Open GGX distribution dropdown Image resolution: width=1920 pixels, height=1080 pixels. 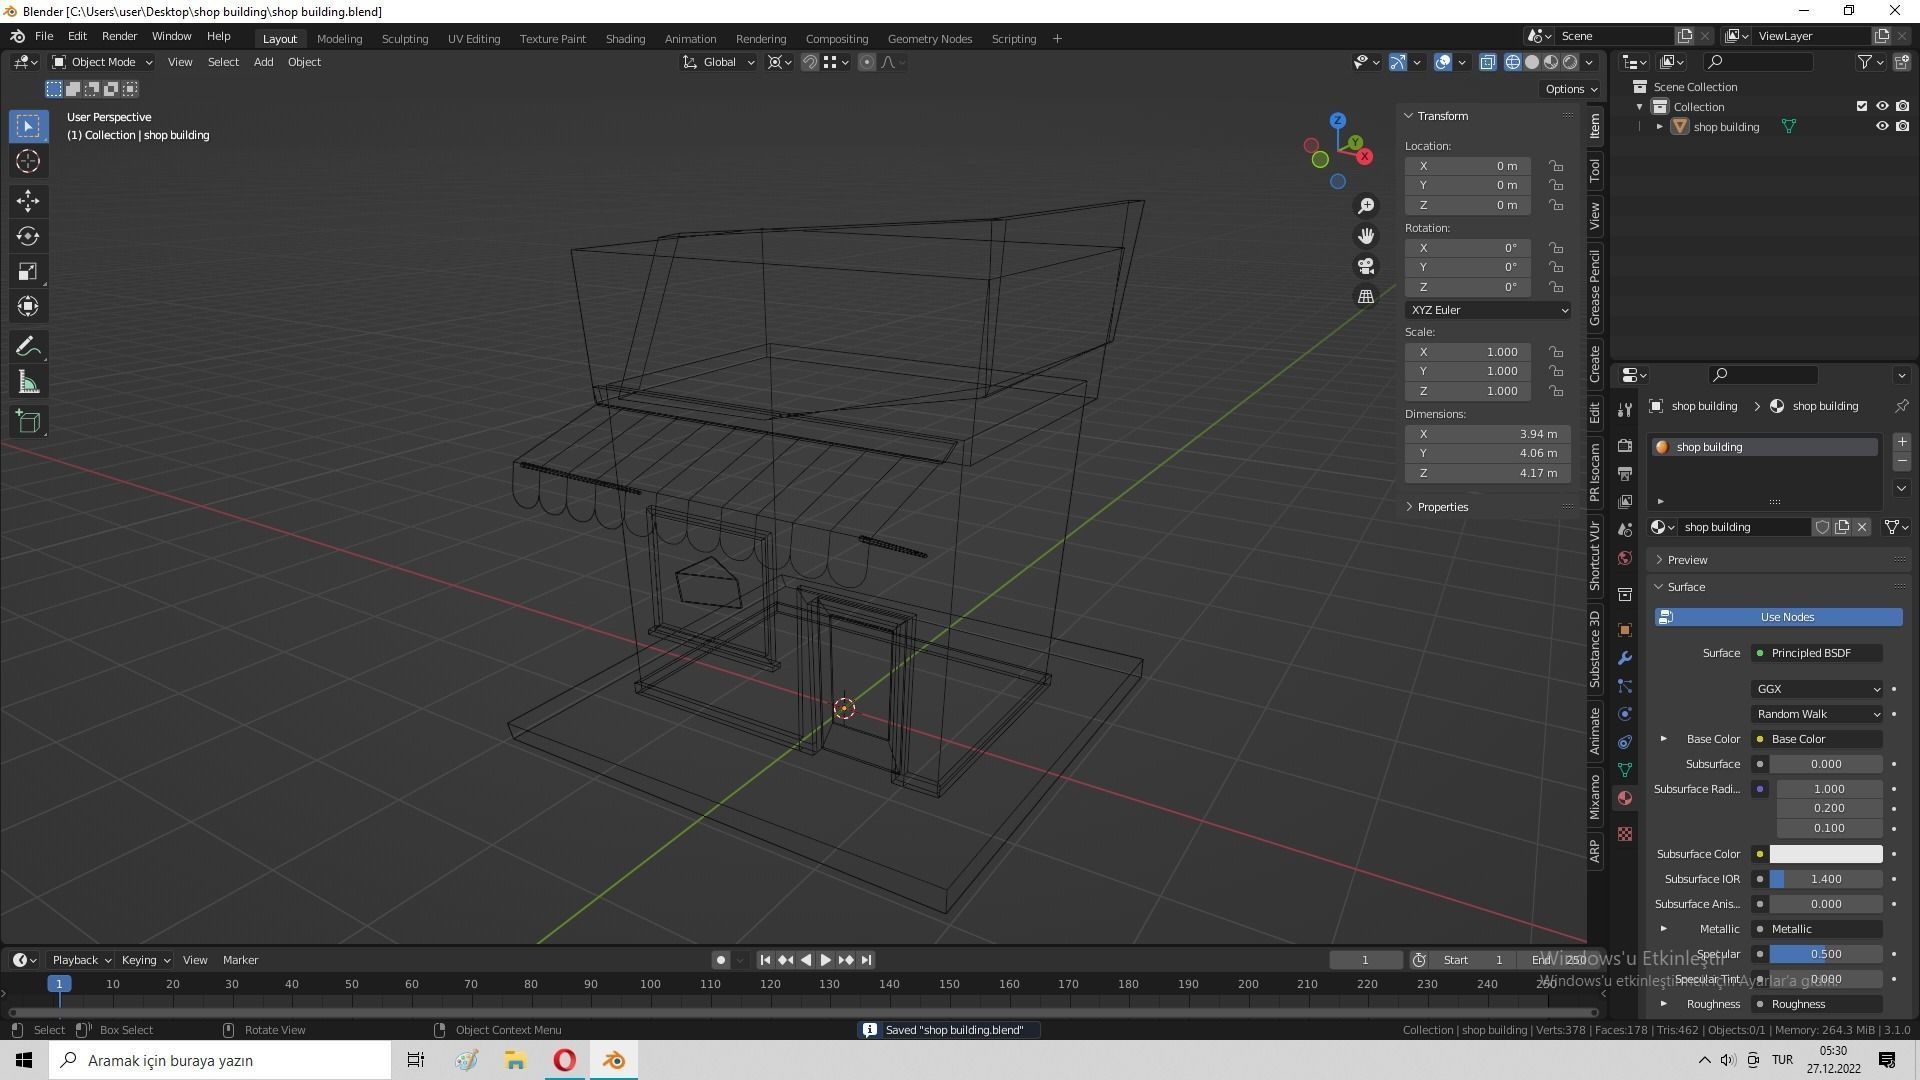[1817, 689]
